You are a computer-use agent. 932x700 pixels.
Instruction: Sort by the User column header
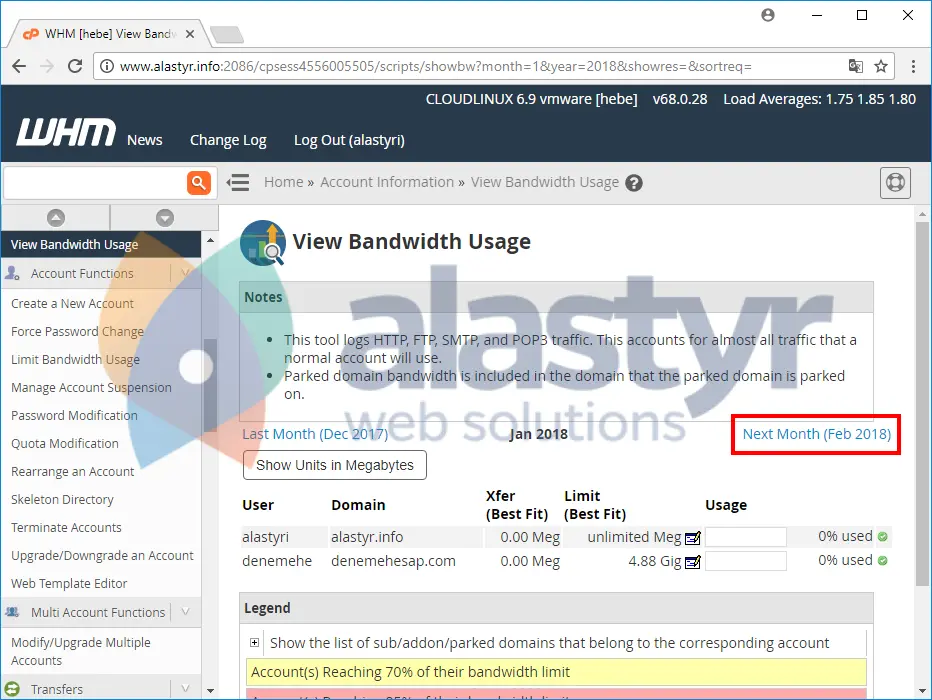click(258, 505)
